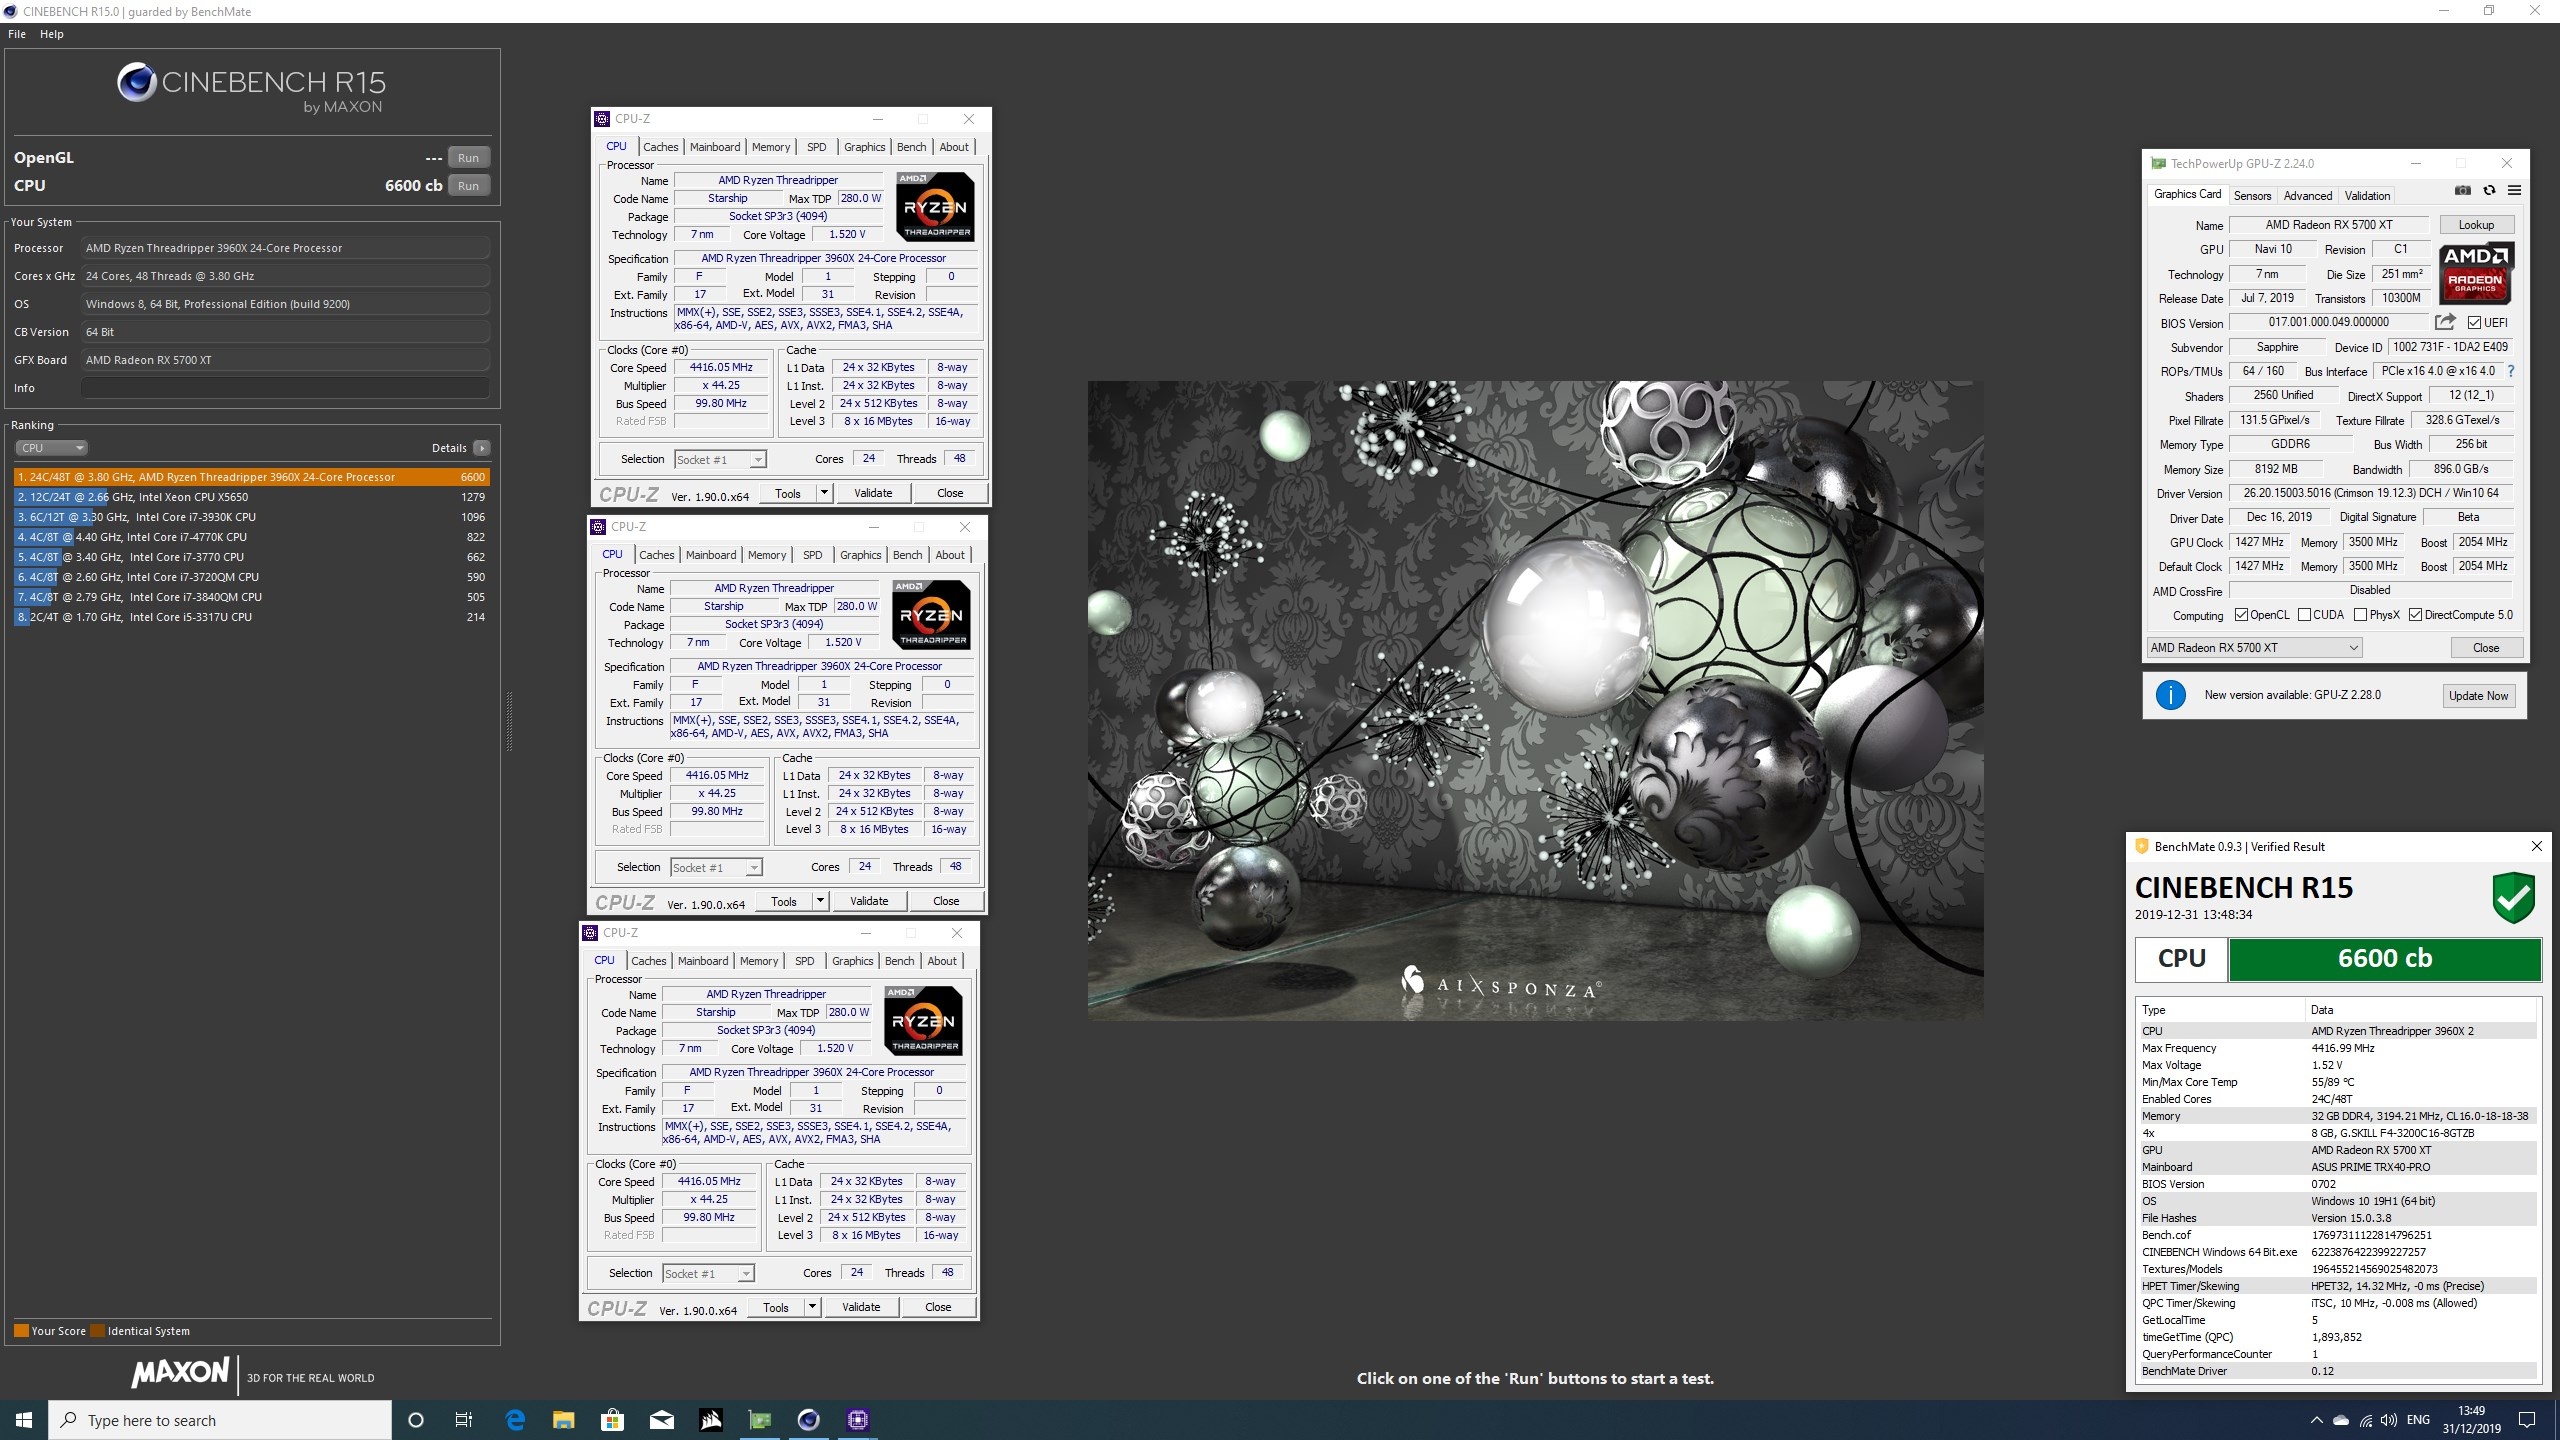Run the CPU benchmark in Cinebench

(x=467, y=185)
